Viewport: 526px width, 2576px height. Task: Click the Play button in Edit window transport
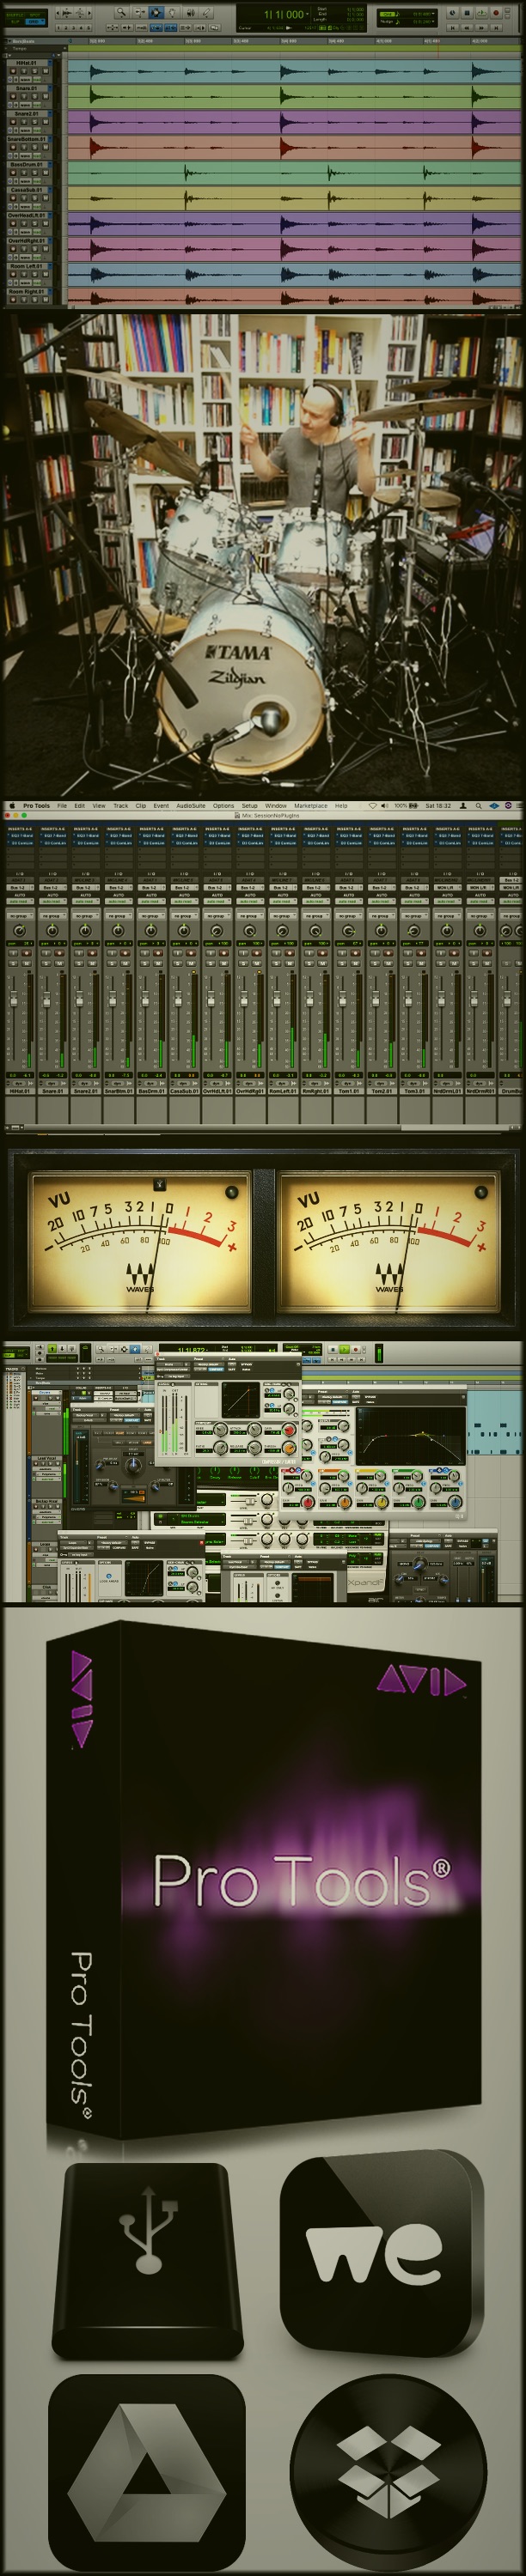481,11
